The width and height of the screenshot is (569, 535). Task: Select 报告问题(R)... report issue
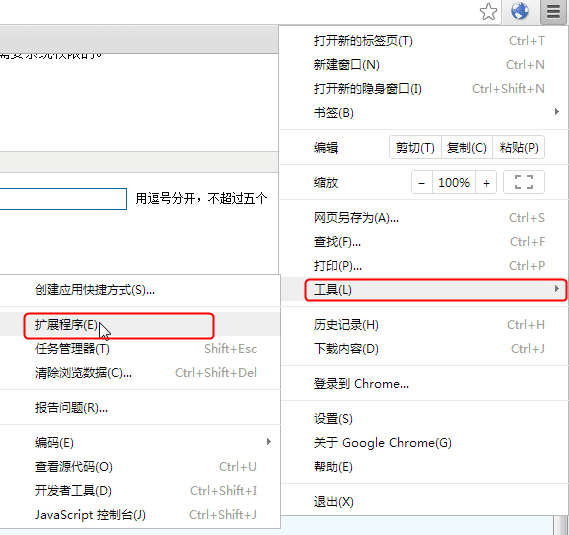point(140,408)
